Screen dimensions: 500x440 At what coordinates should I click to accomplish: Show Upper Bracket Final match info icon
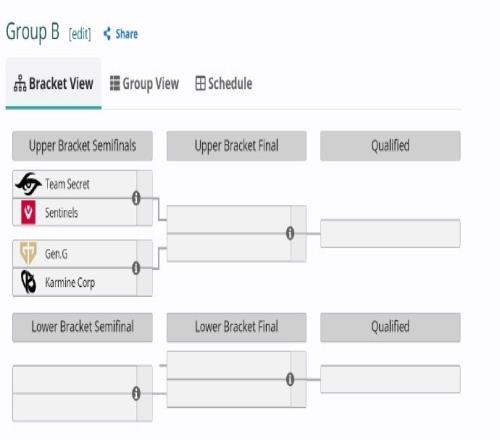coord(290,233)
